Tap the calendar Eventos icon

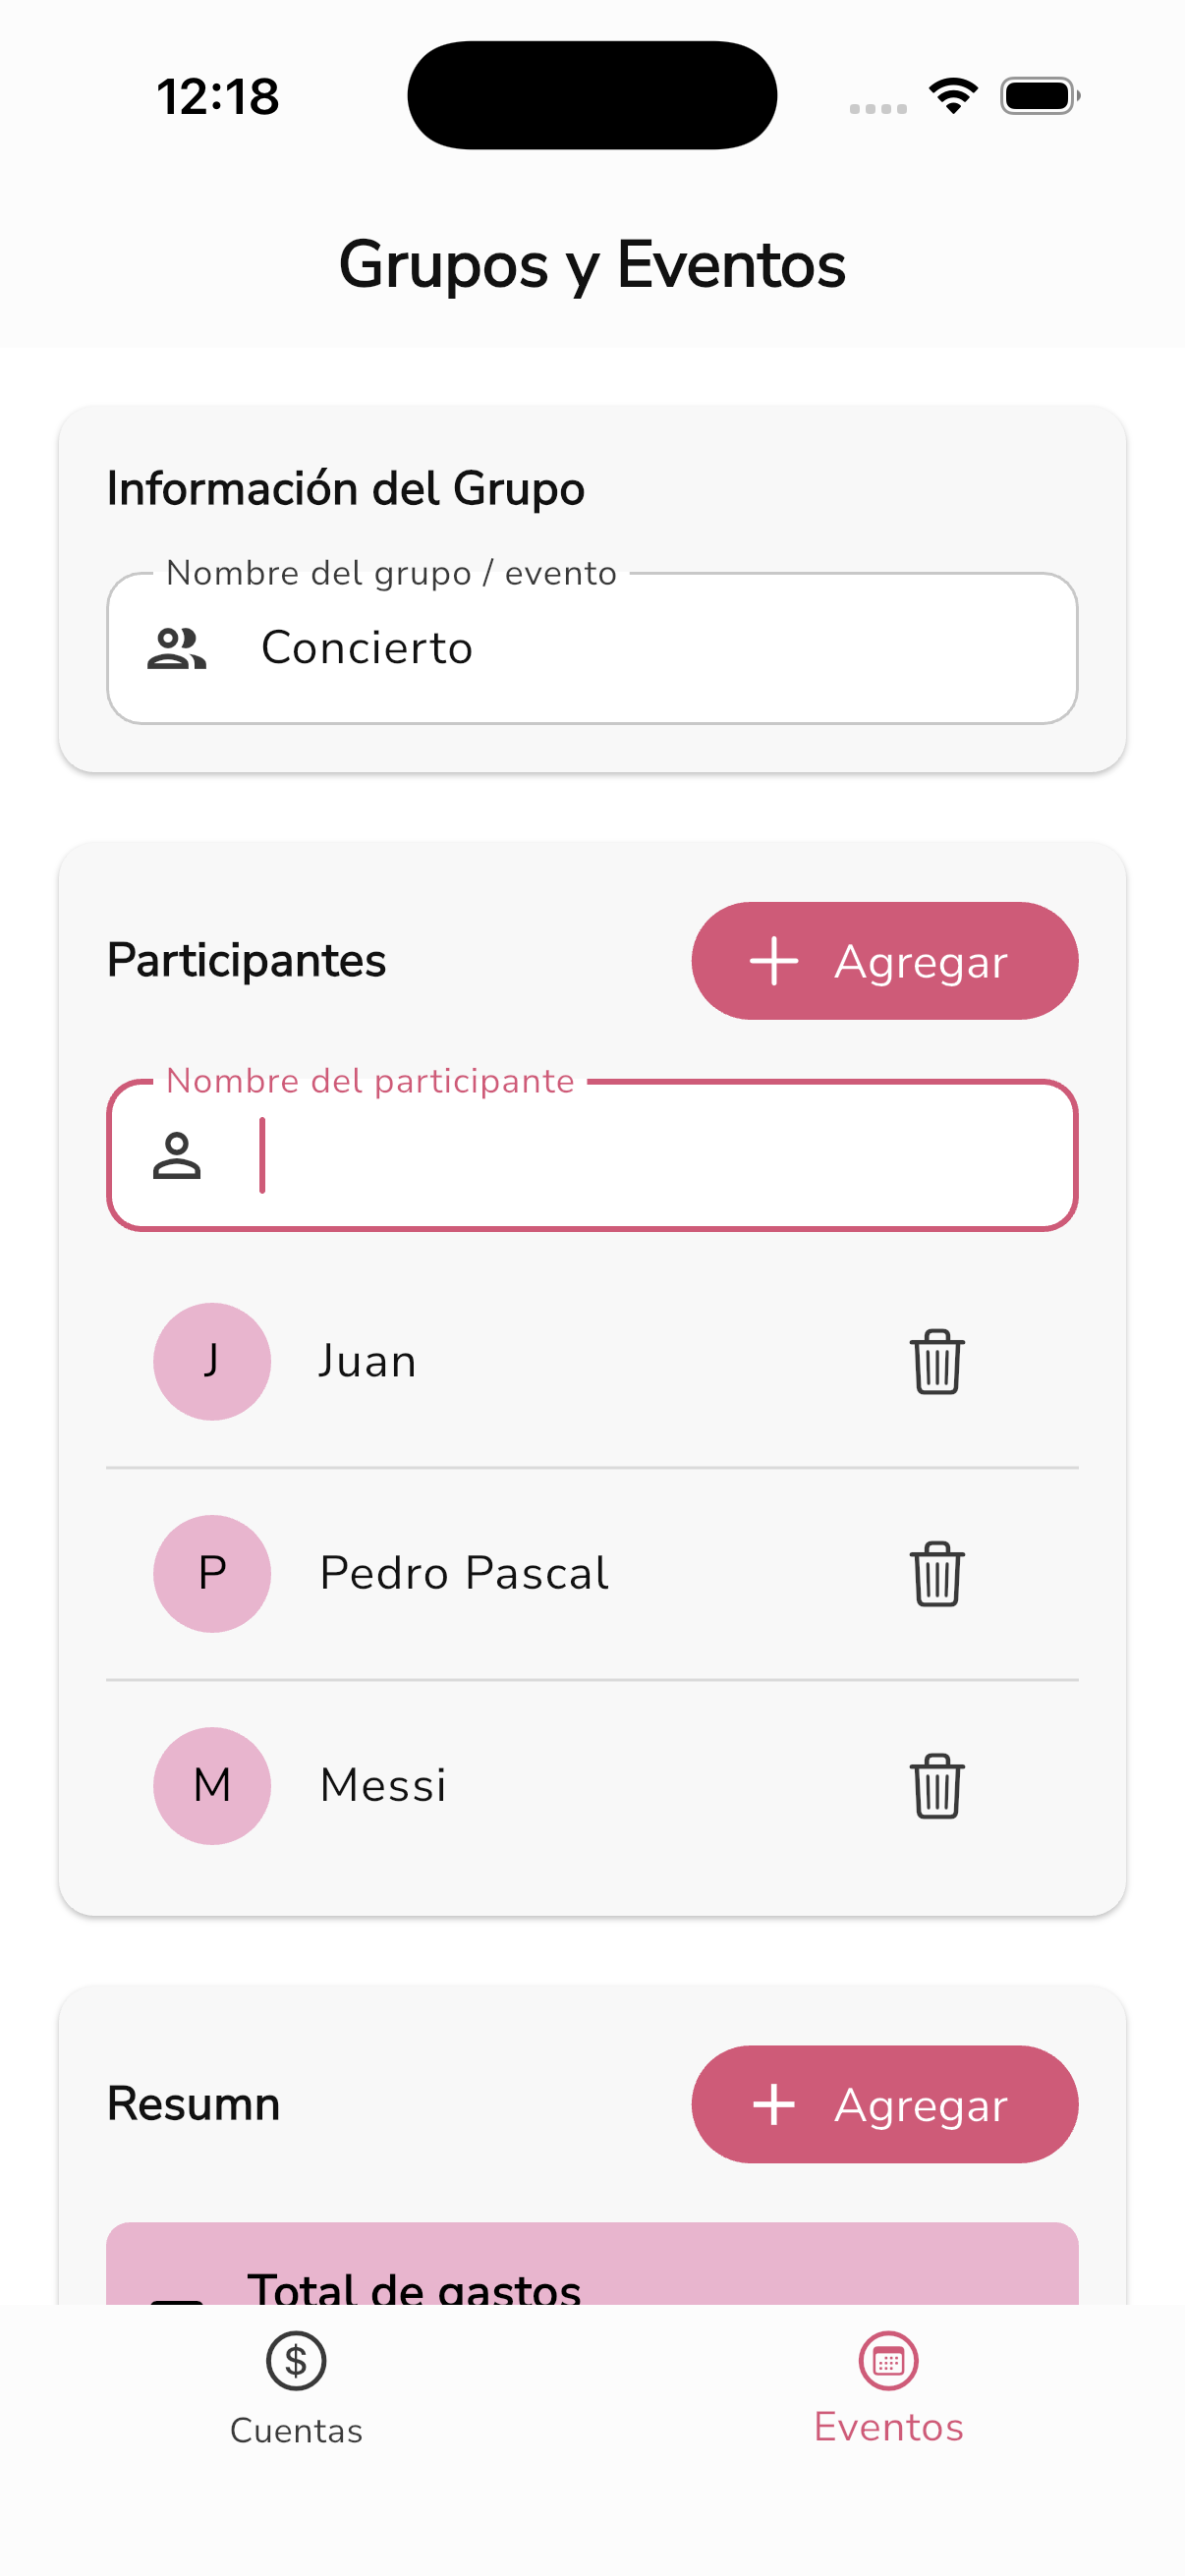[888, 2360]
